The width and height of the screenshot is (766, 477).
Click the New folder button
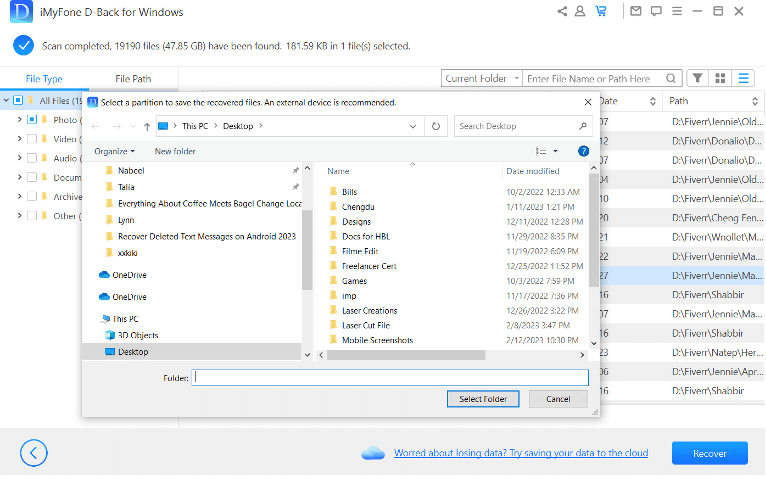tap(175, 152)
